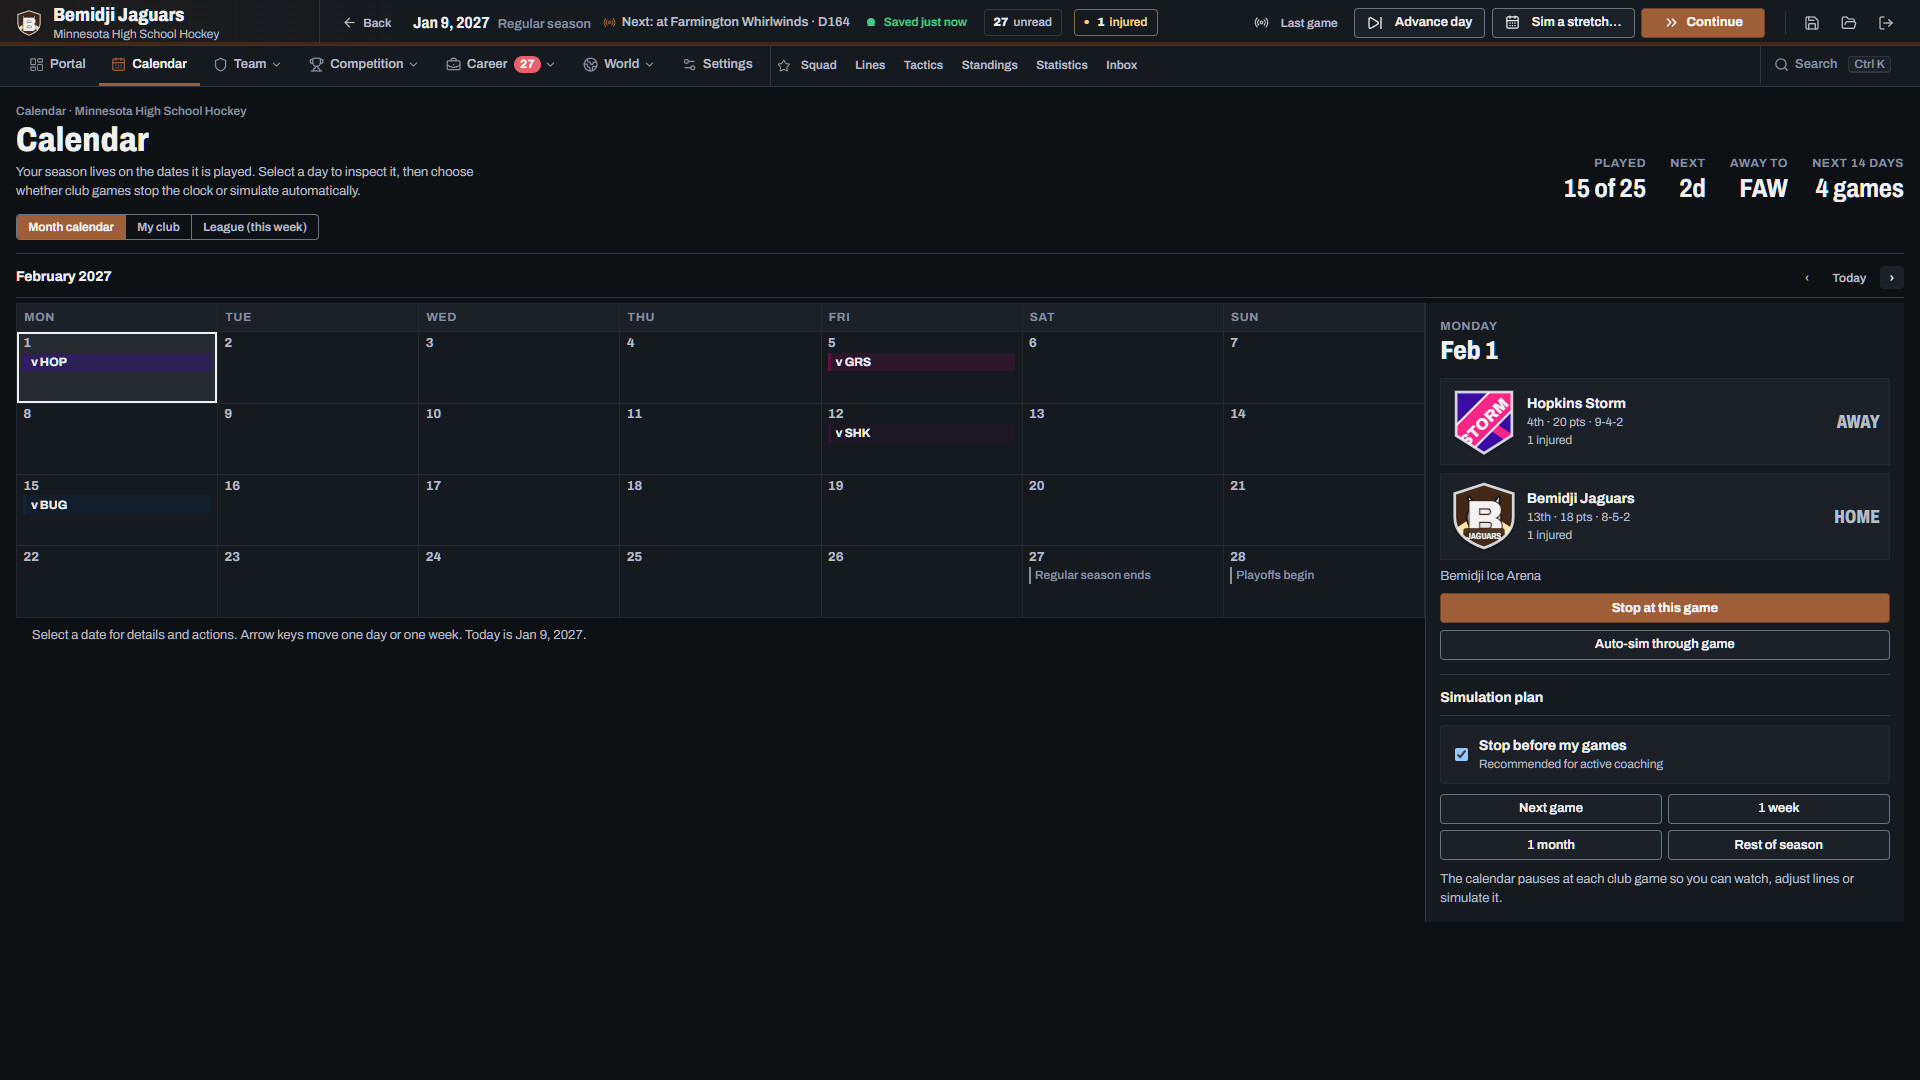Viewport: 1920px width, 1080px height.
Task: Click the Search field
Action: click(x=1832, y=64)
